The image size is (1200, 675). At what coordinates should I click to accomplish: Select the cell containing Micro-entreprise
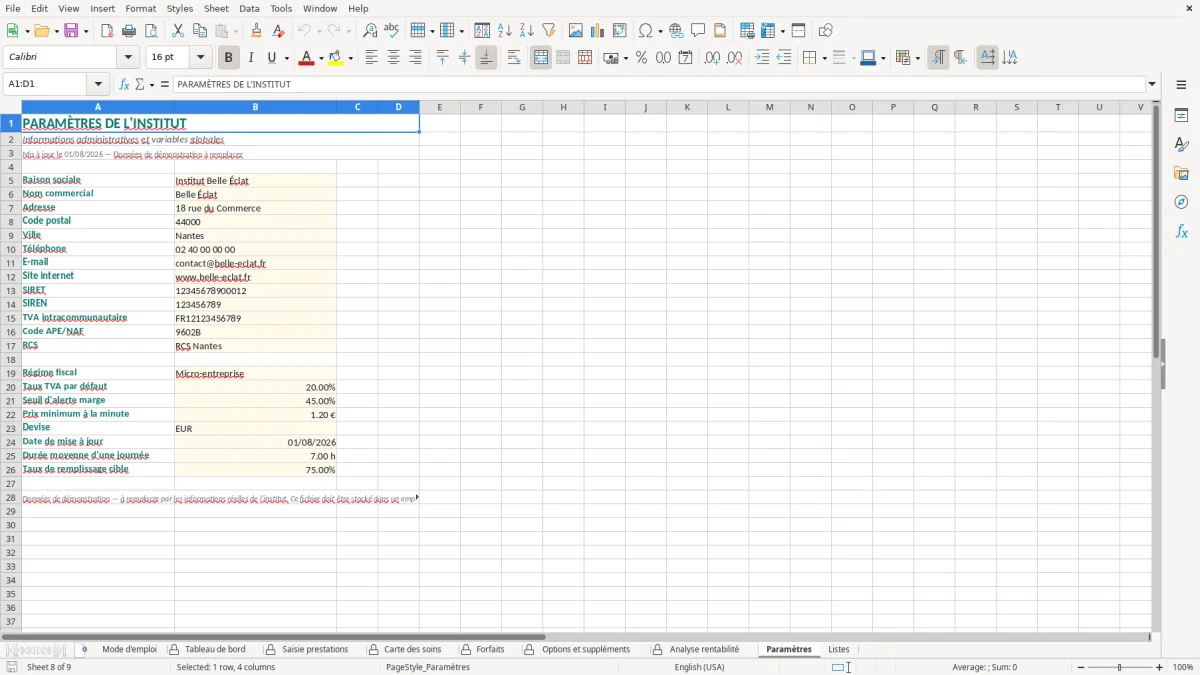255,373
